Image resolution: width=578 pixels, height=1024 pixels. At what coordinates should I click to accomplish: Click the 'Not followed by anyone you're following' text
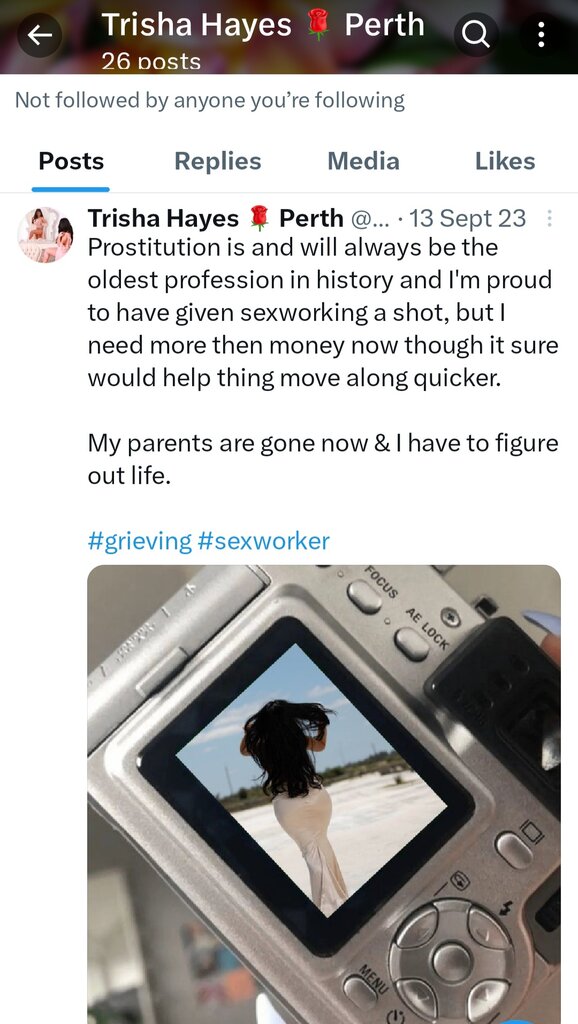[x=210, y=100]
